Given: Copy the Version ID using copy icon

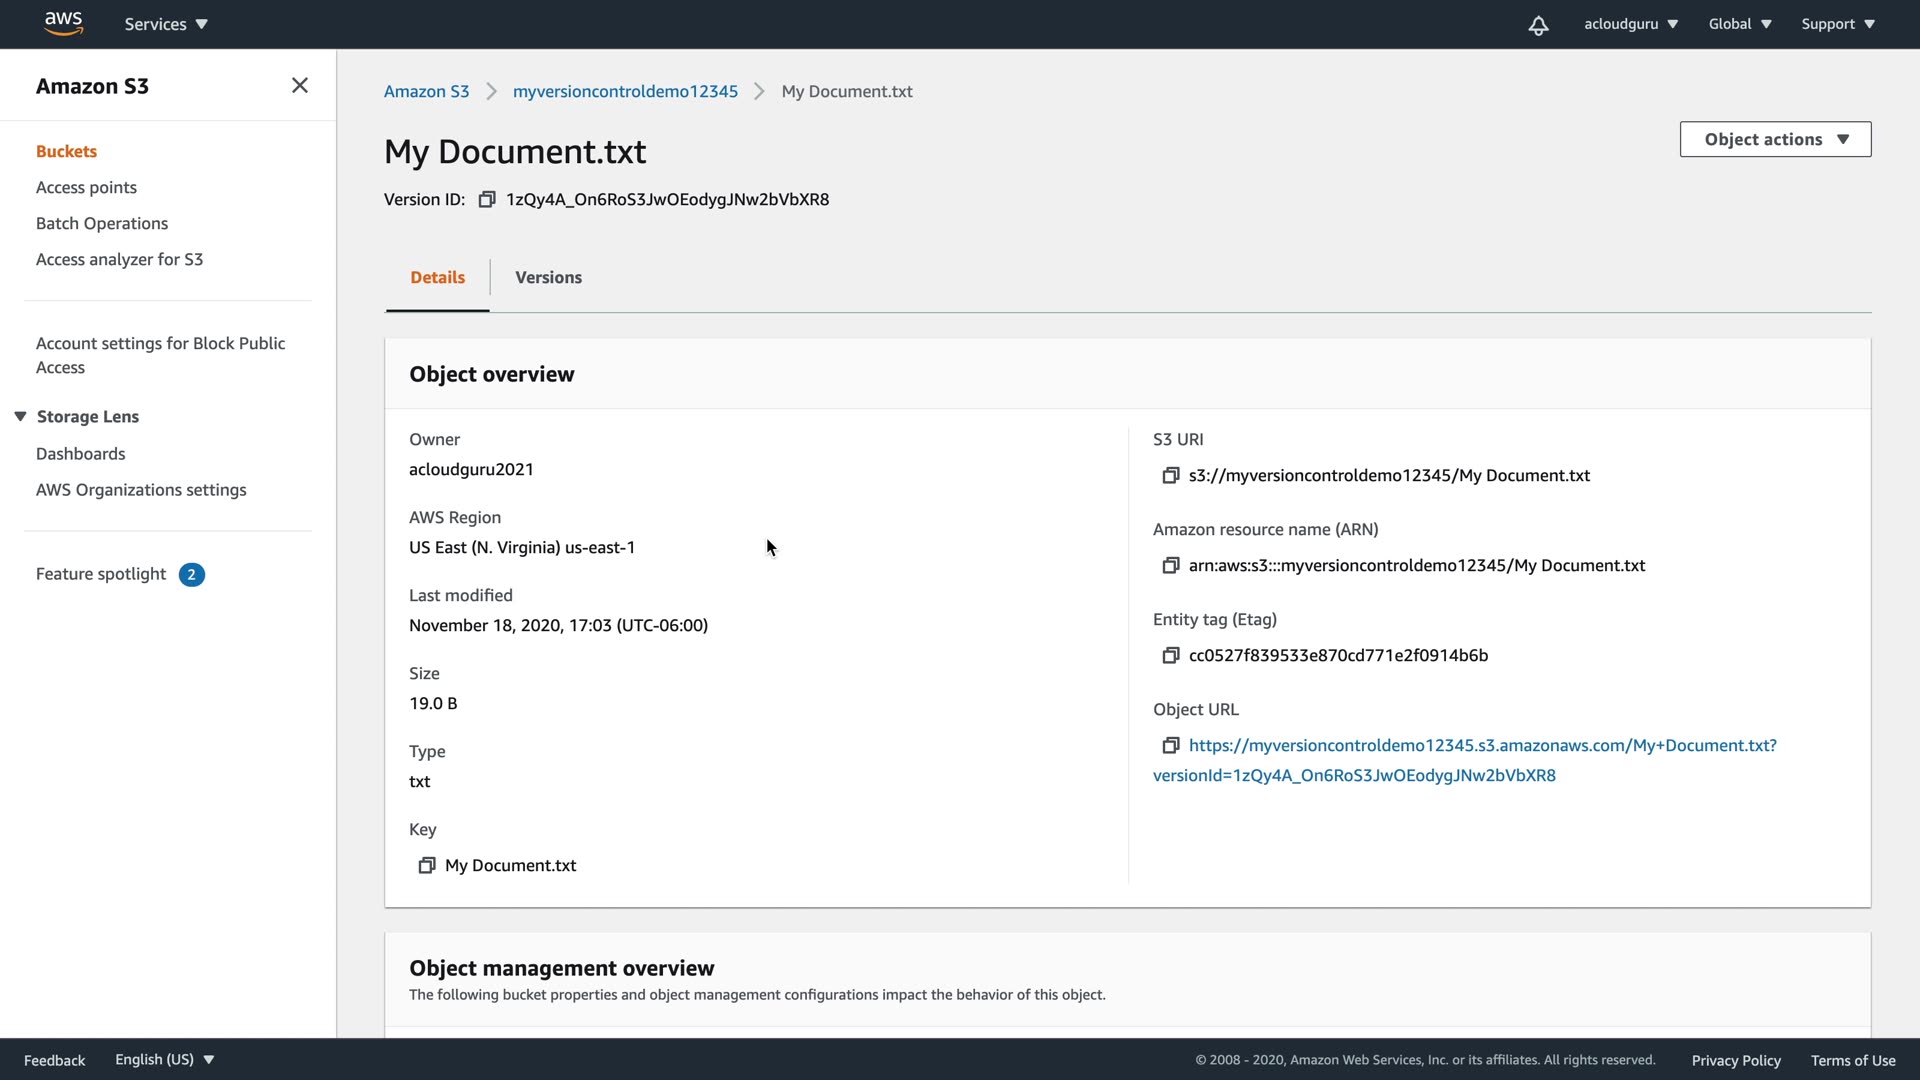Looking at the screenshot, I should click(x=487, y=200).
